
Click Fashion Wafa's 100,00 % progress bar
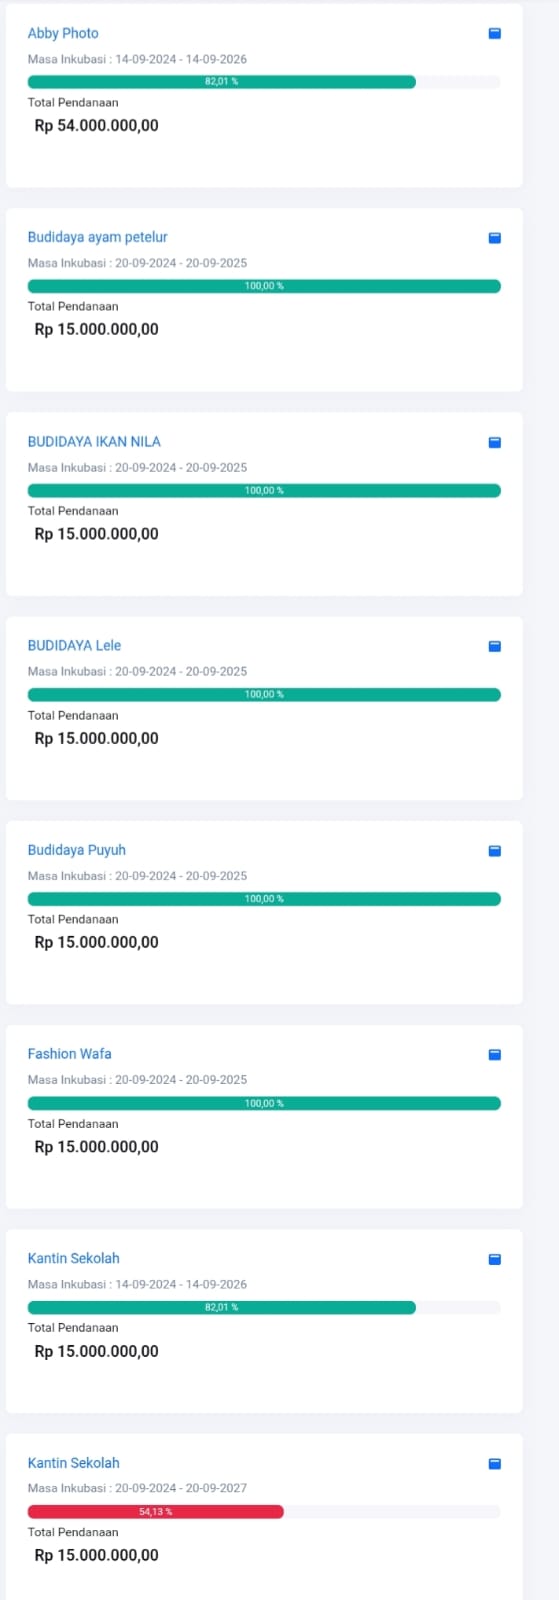coord(264,1103)
